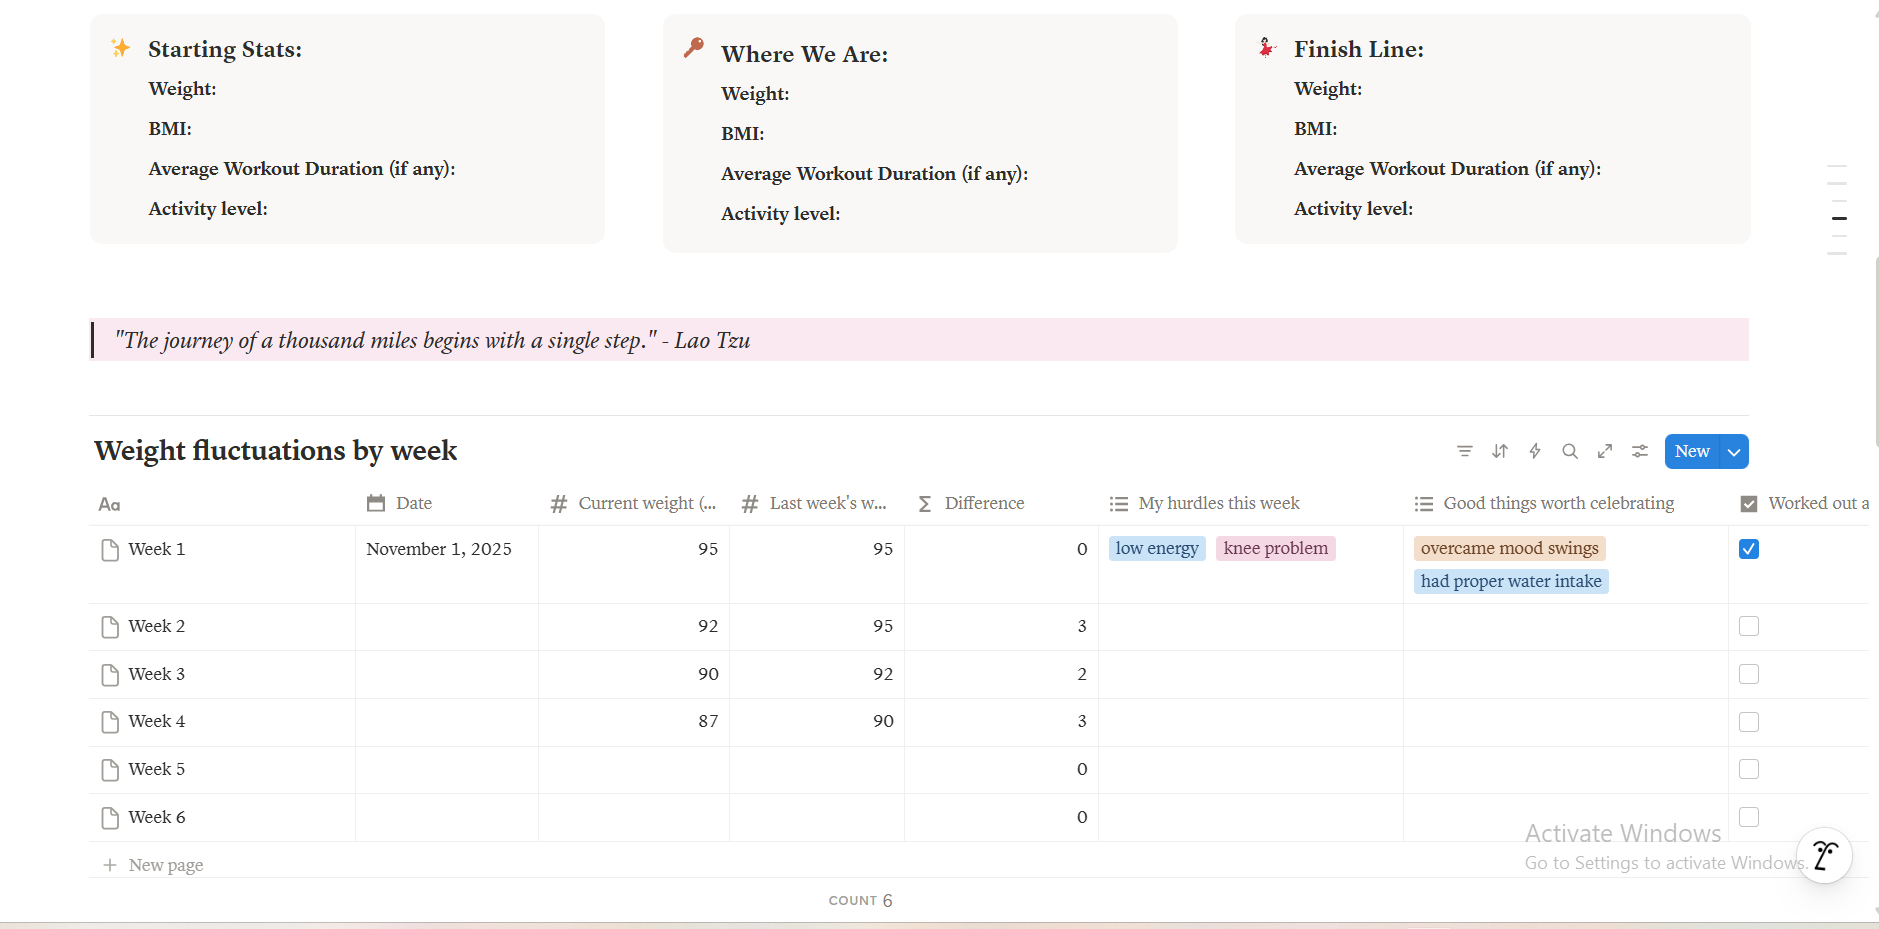1879x929 pixels.
Task: Tick the Week 4 worked out checkbox
Action: (1748, 722)
